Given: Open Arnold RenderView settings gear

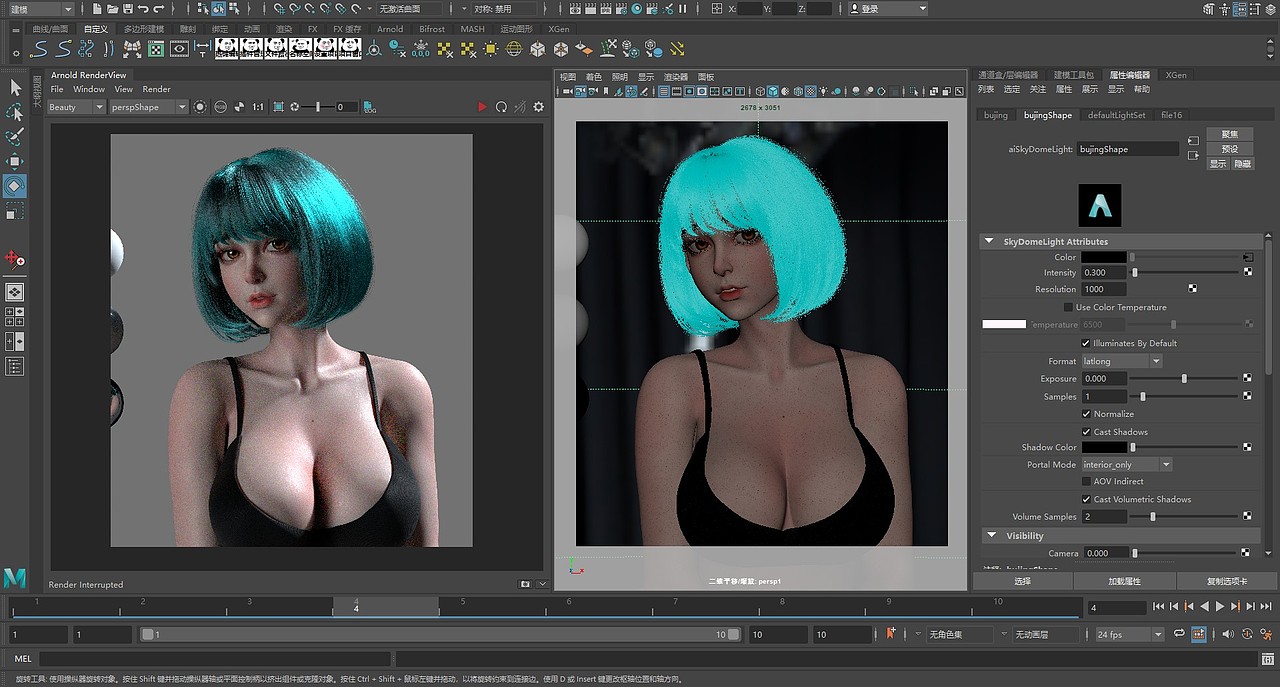Looking at the screenshot, I should pos(539,107).
